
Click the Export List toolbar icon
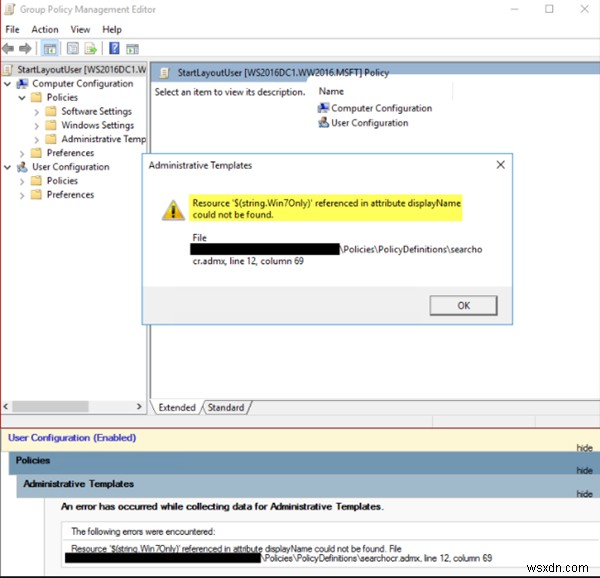(91, 49)
